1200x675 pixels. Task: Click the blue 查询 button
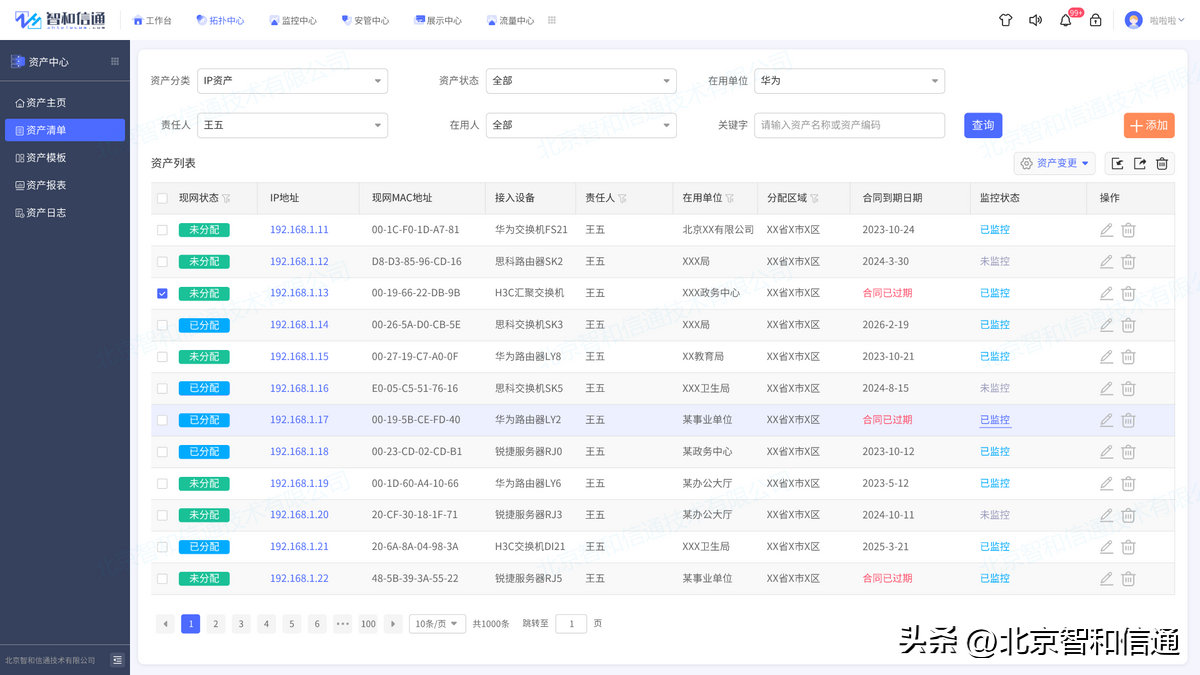coord(983,125)
